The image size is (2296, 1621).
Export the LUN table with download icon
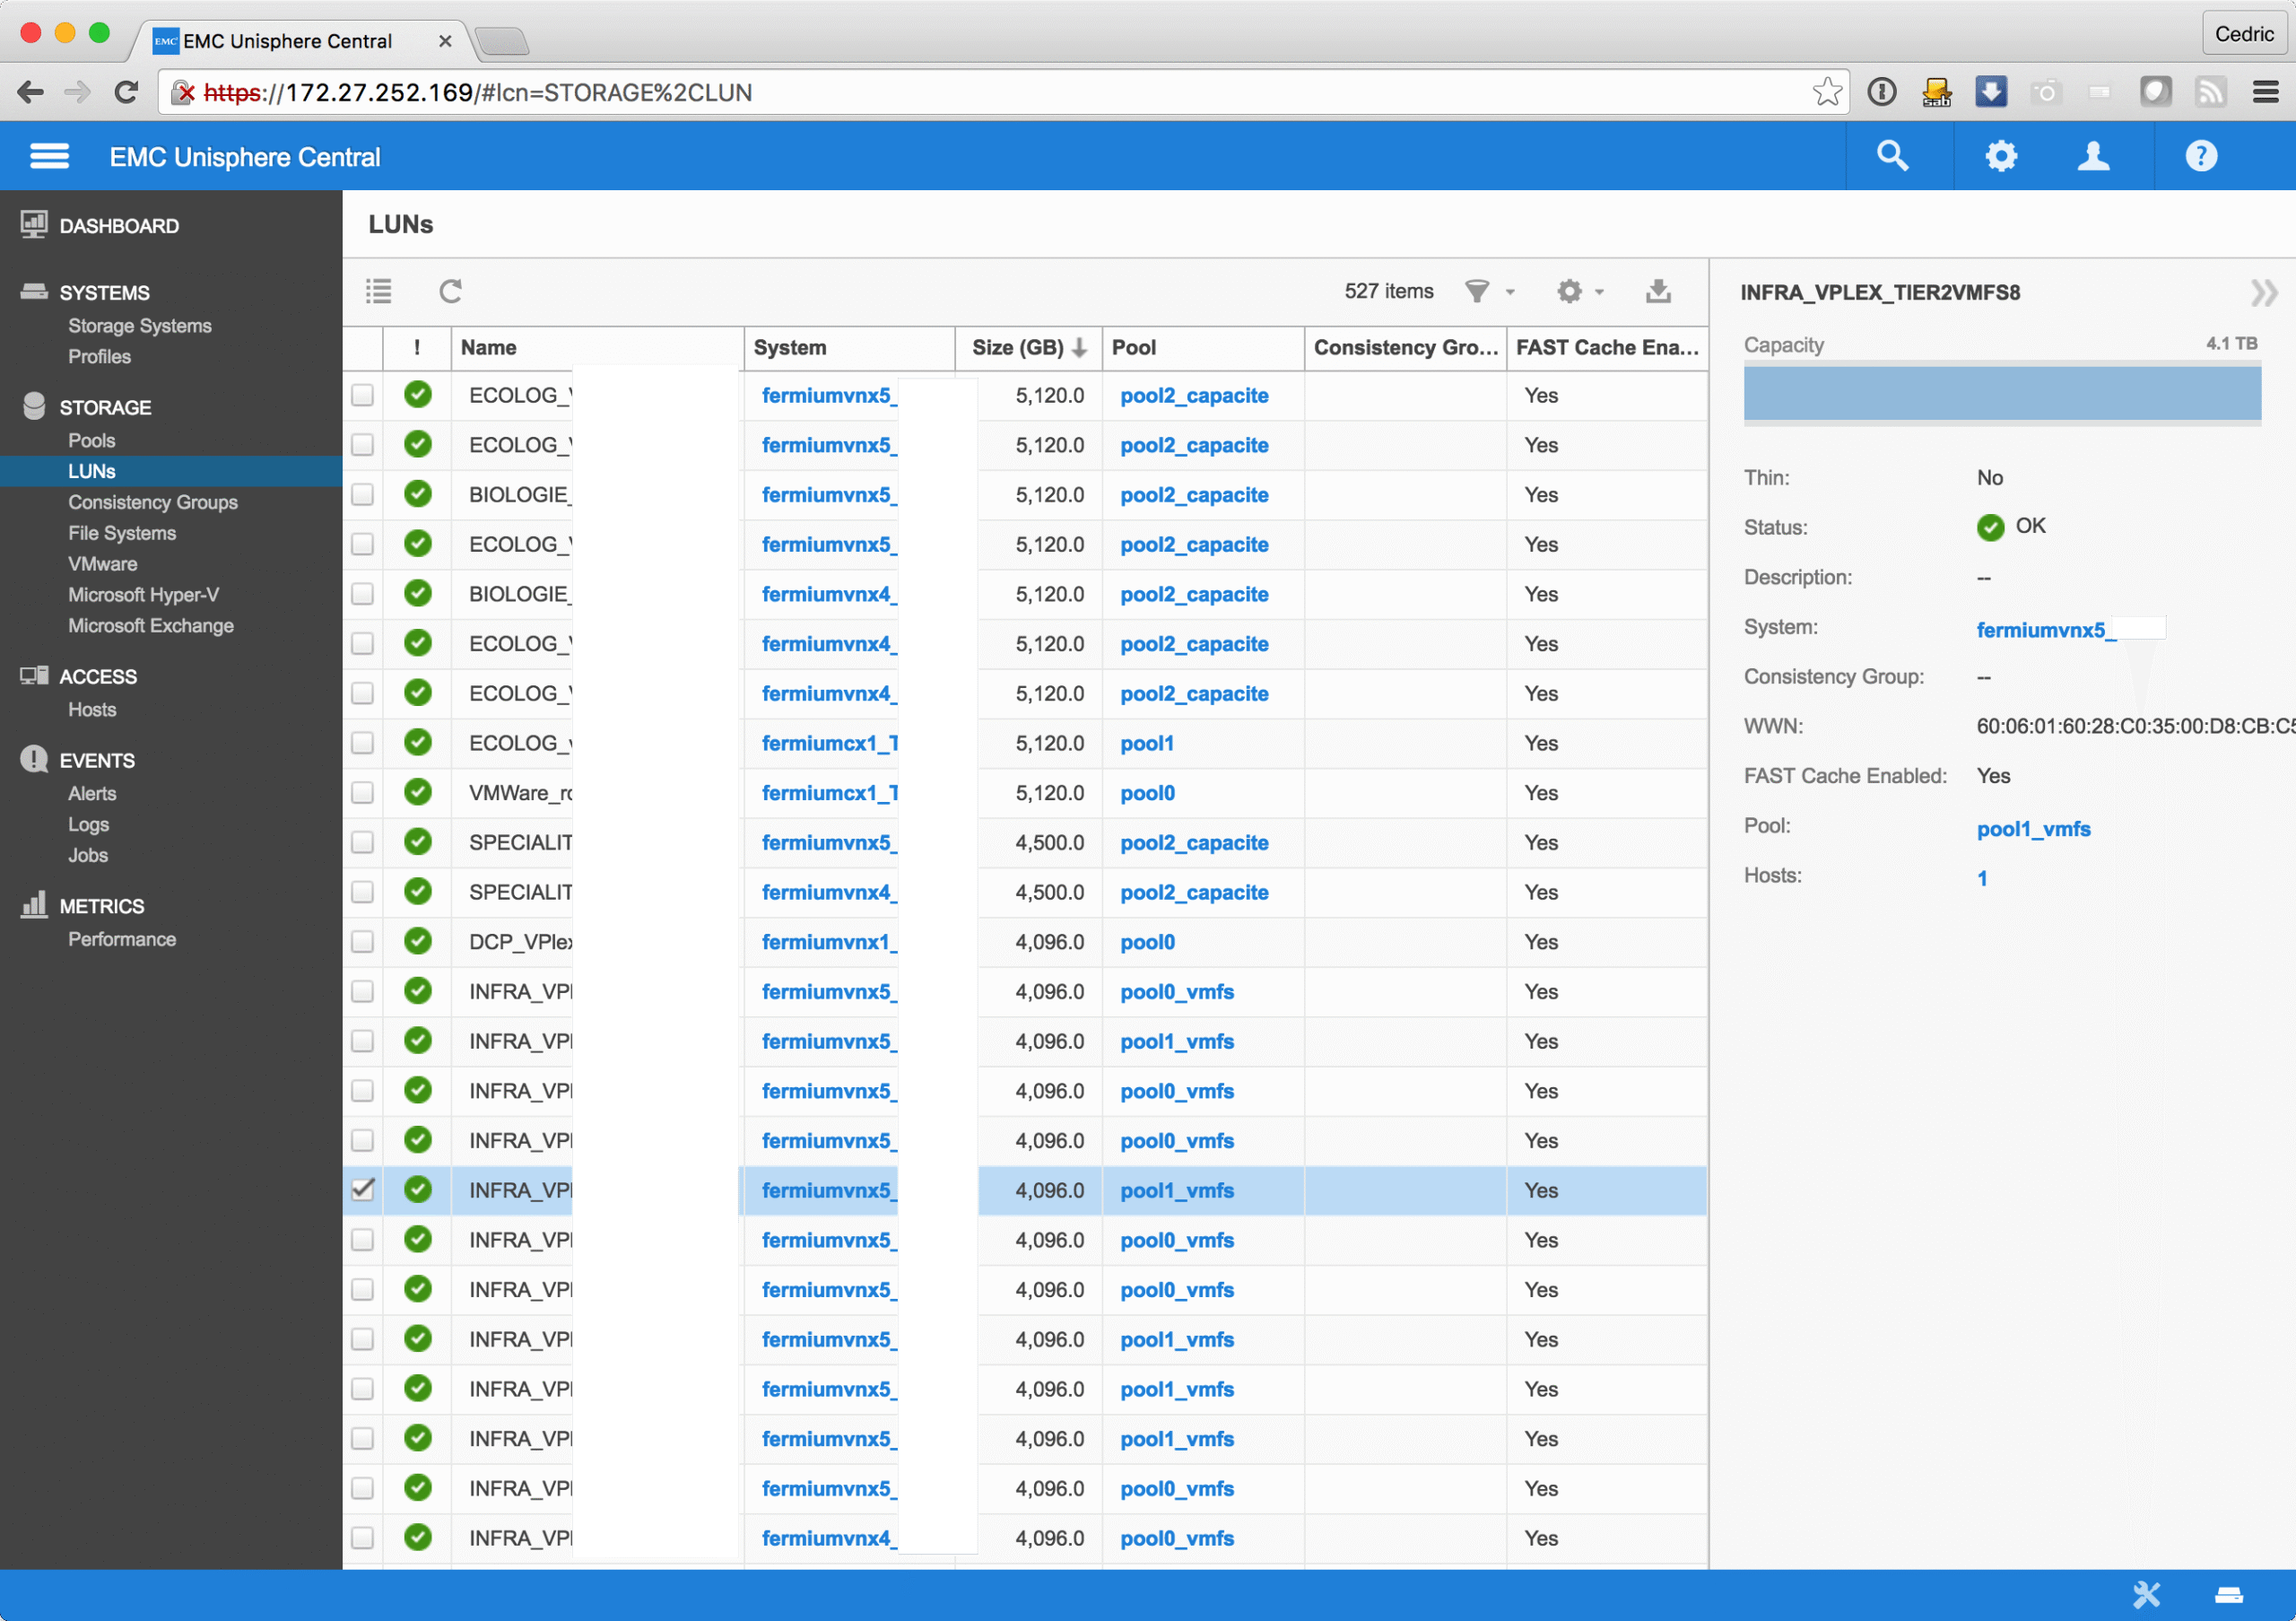pos(1658,291)
